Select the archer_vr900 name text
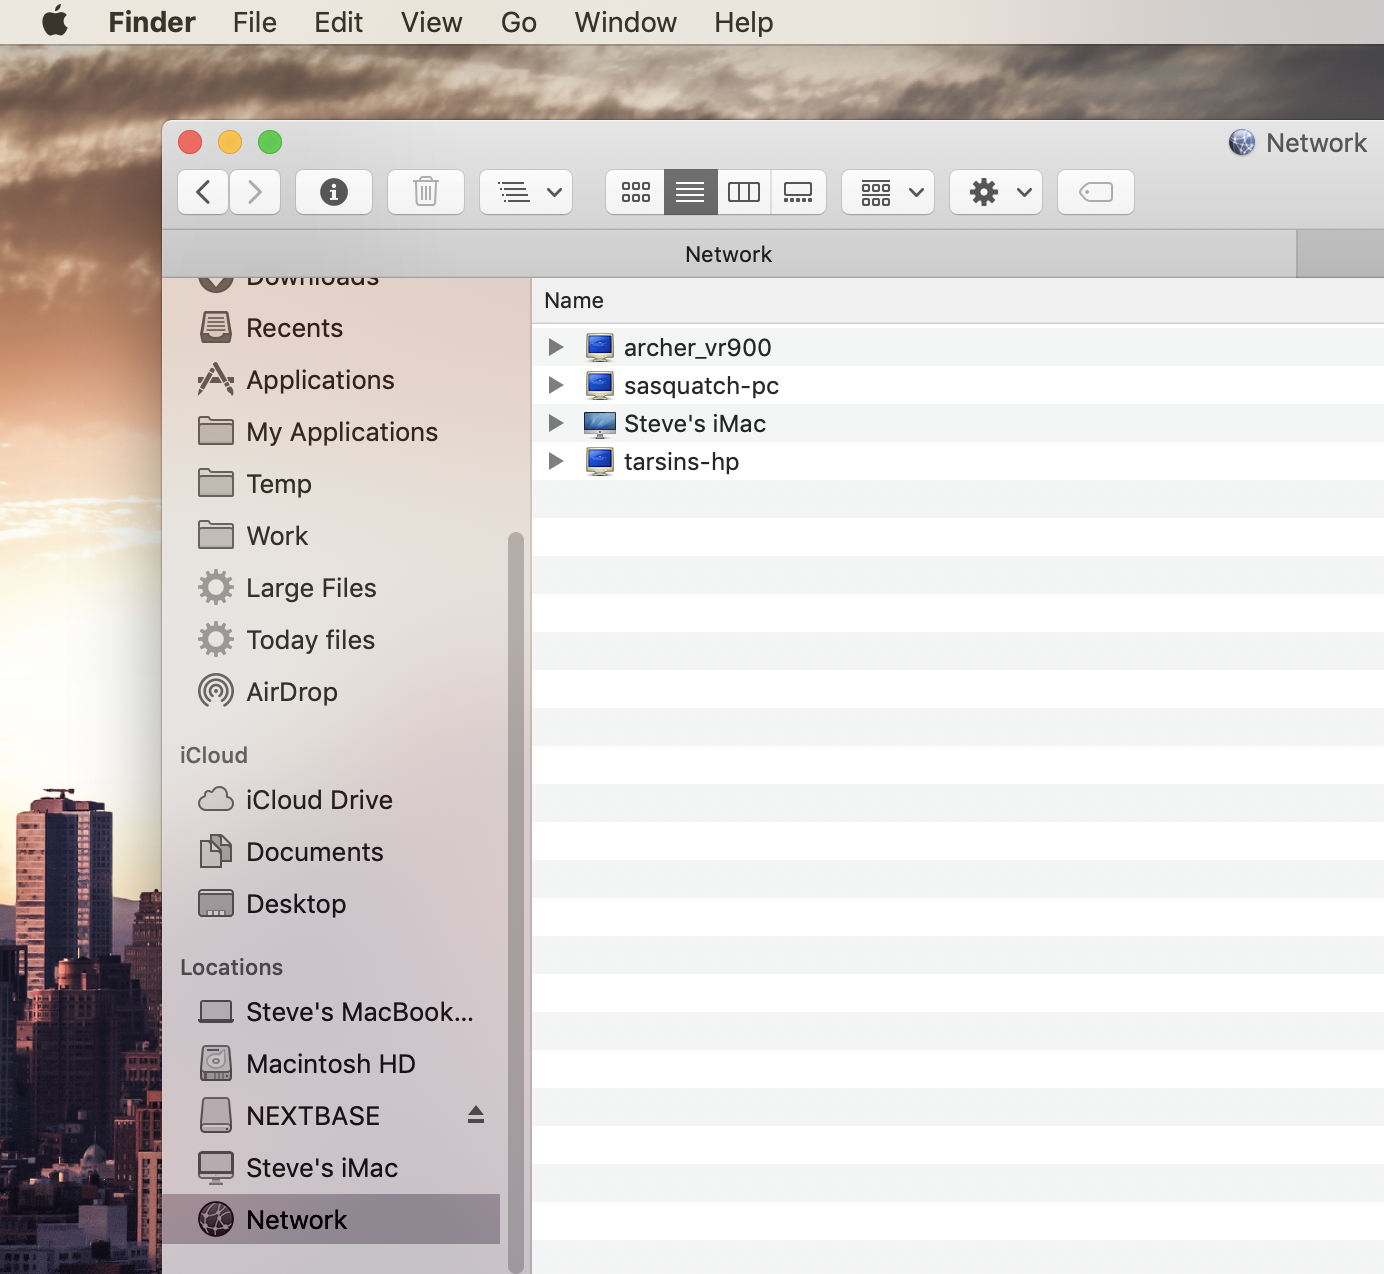Viewport: 1384px width, 1274px height. tap(698, 347)
